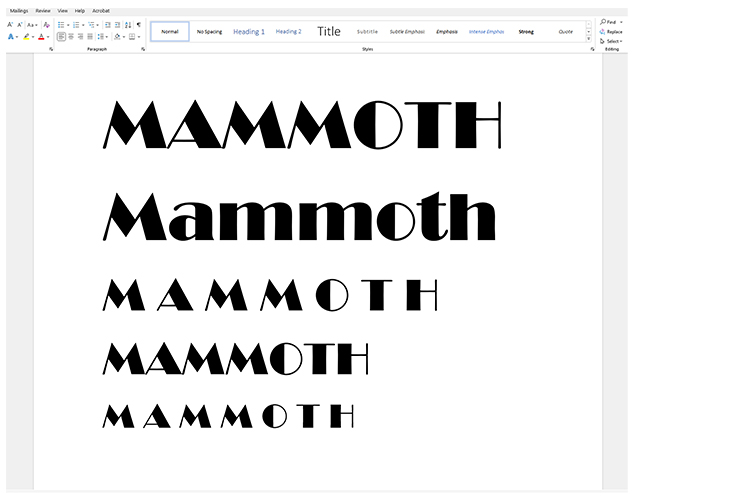Click the Increase Indent icon
Screen dimensions: 750x500
pyautogui.click(x=117, y=24)
